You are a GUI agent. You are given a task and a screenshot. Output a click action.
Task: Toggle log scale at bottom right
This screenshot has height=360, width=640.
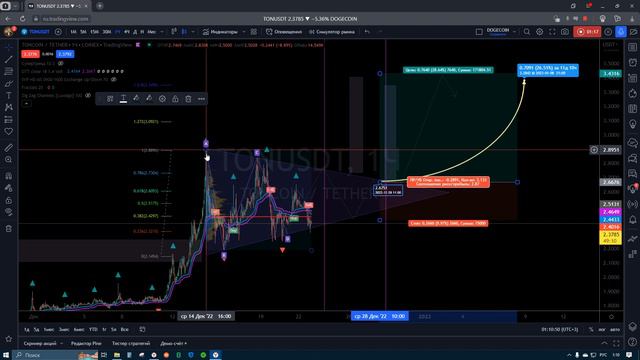(602, 329)
